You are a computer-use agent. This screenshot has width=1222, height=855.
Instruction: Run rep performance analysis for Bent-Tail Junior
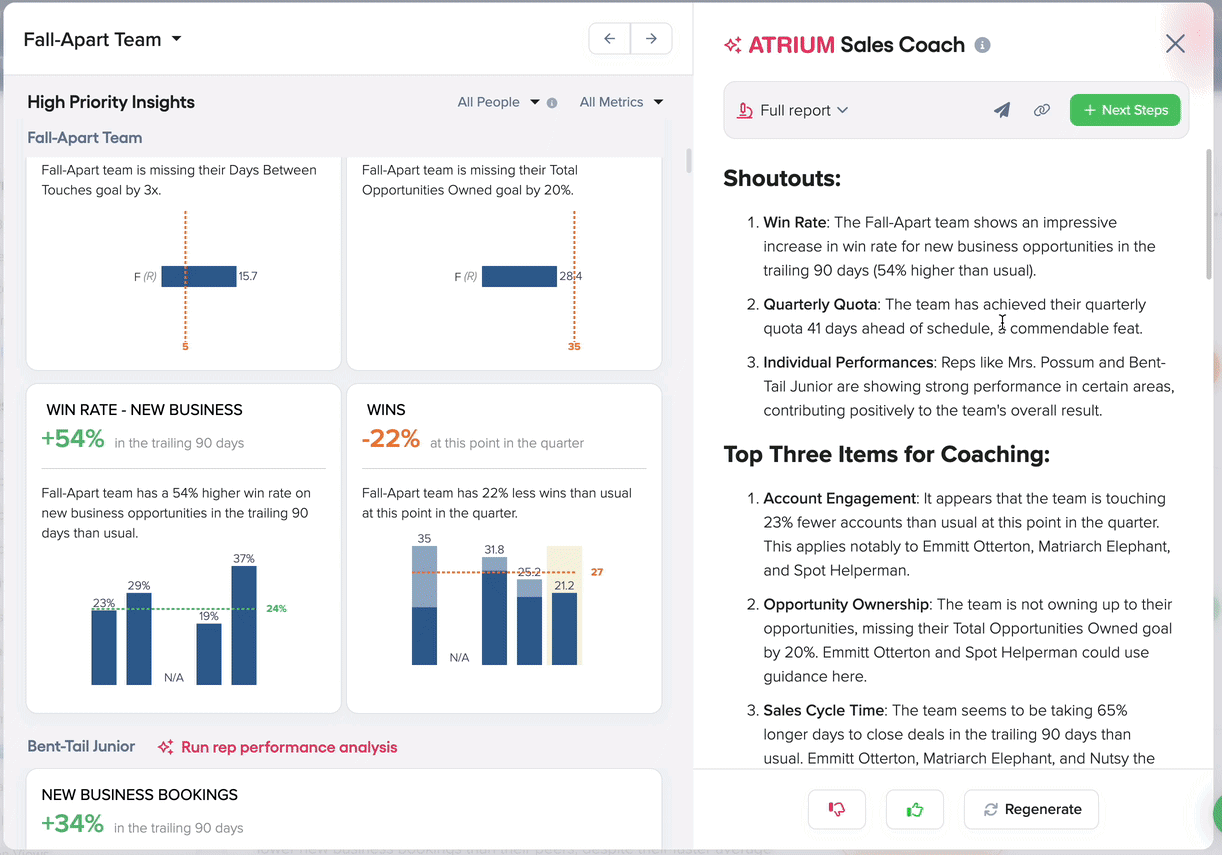pyautogui.click(x=289, y=747)
